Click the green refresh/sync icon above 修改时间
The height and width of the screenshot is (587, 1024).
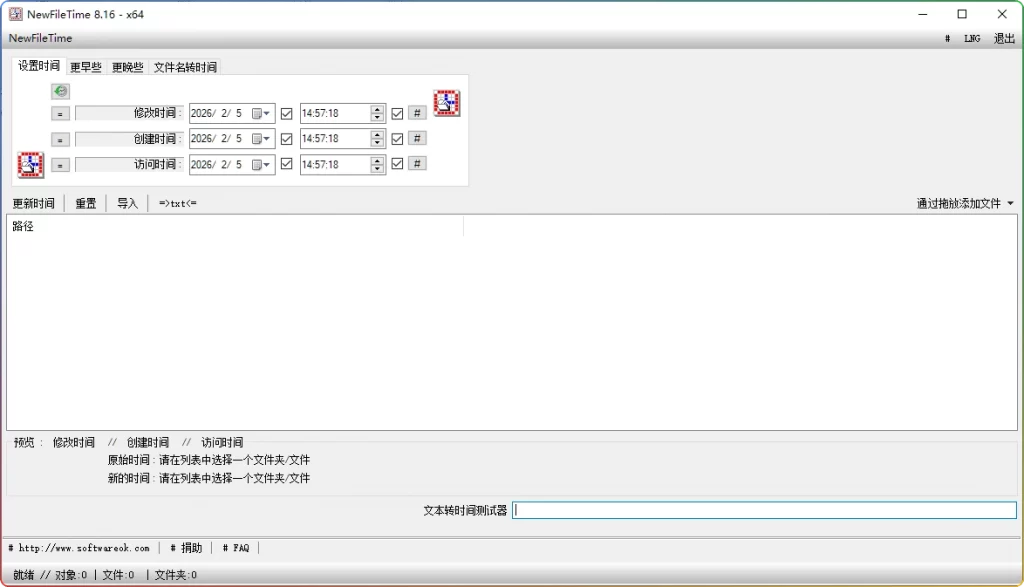click(60, 91)
